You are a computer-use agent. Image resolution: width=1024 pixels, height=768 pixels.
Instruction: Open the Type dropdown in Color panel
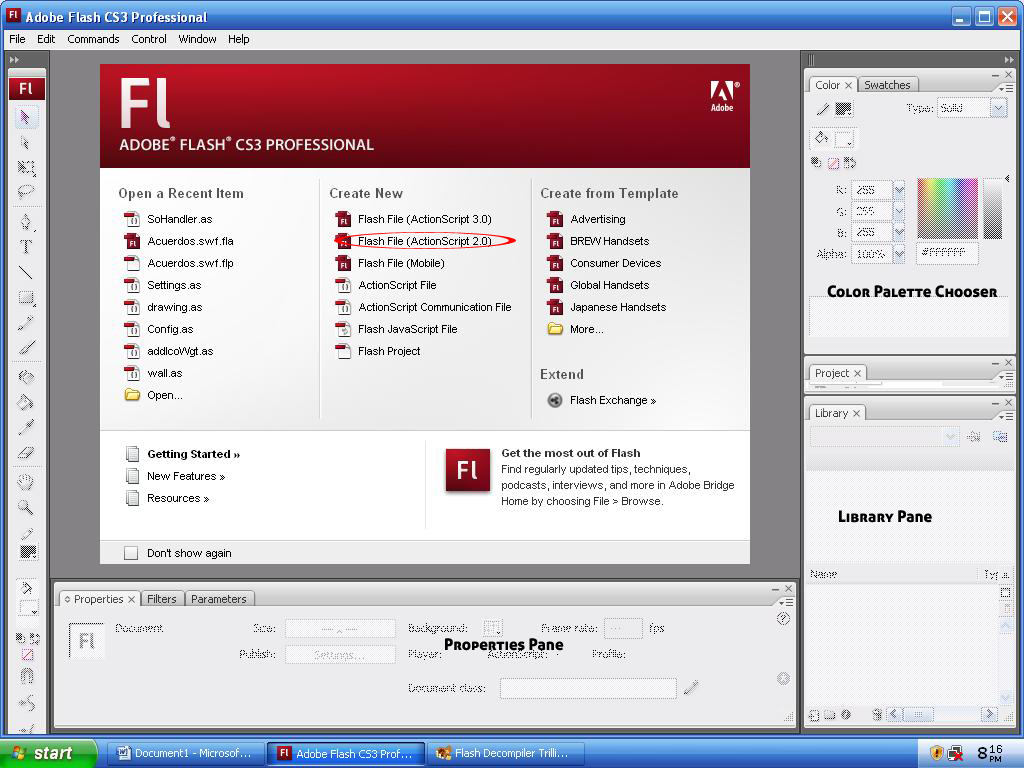tap(999, 108)
